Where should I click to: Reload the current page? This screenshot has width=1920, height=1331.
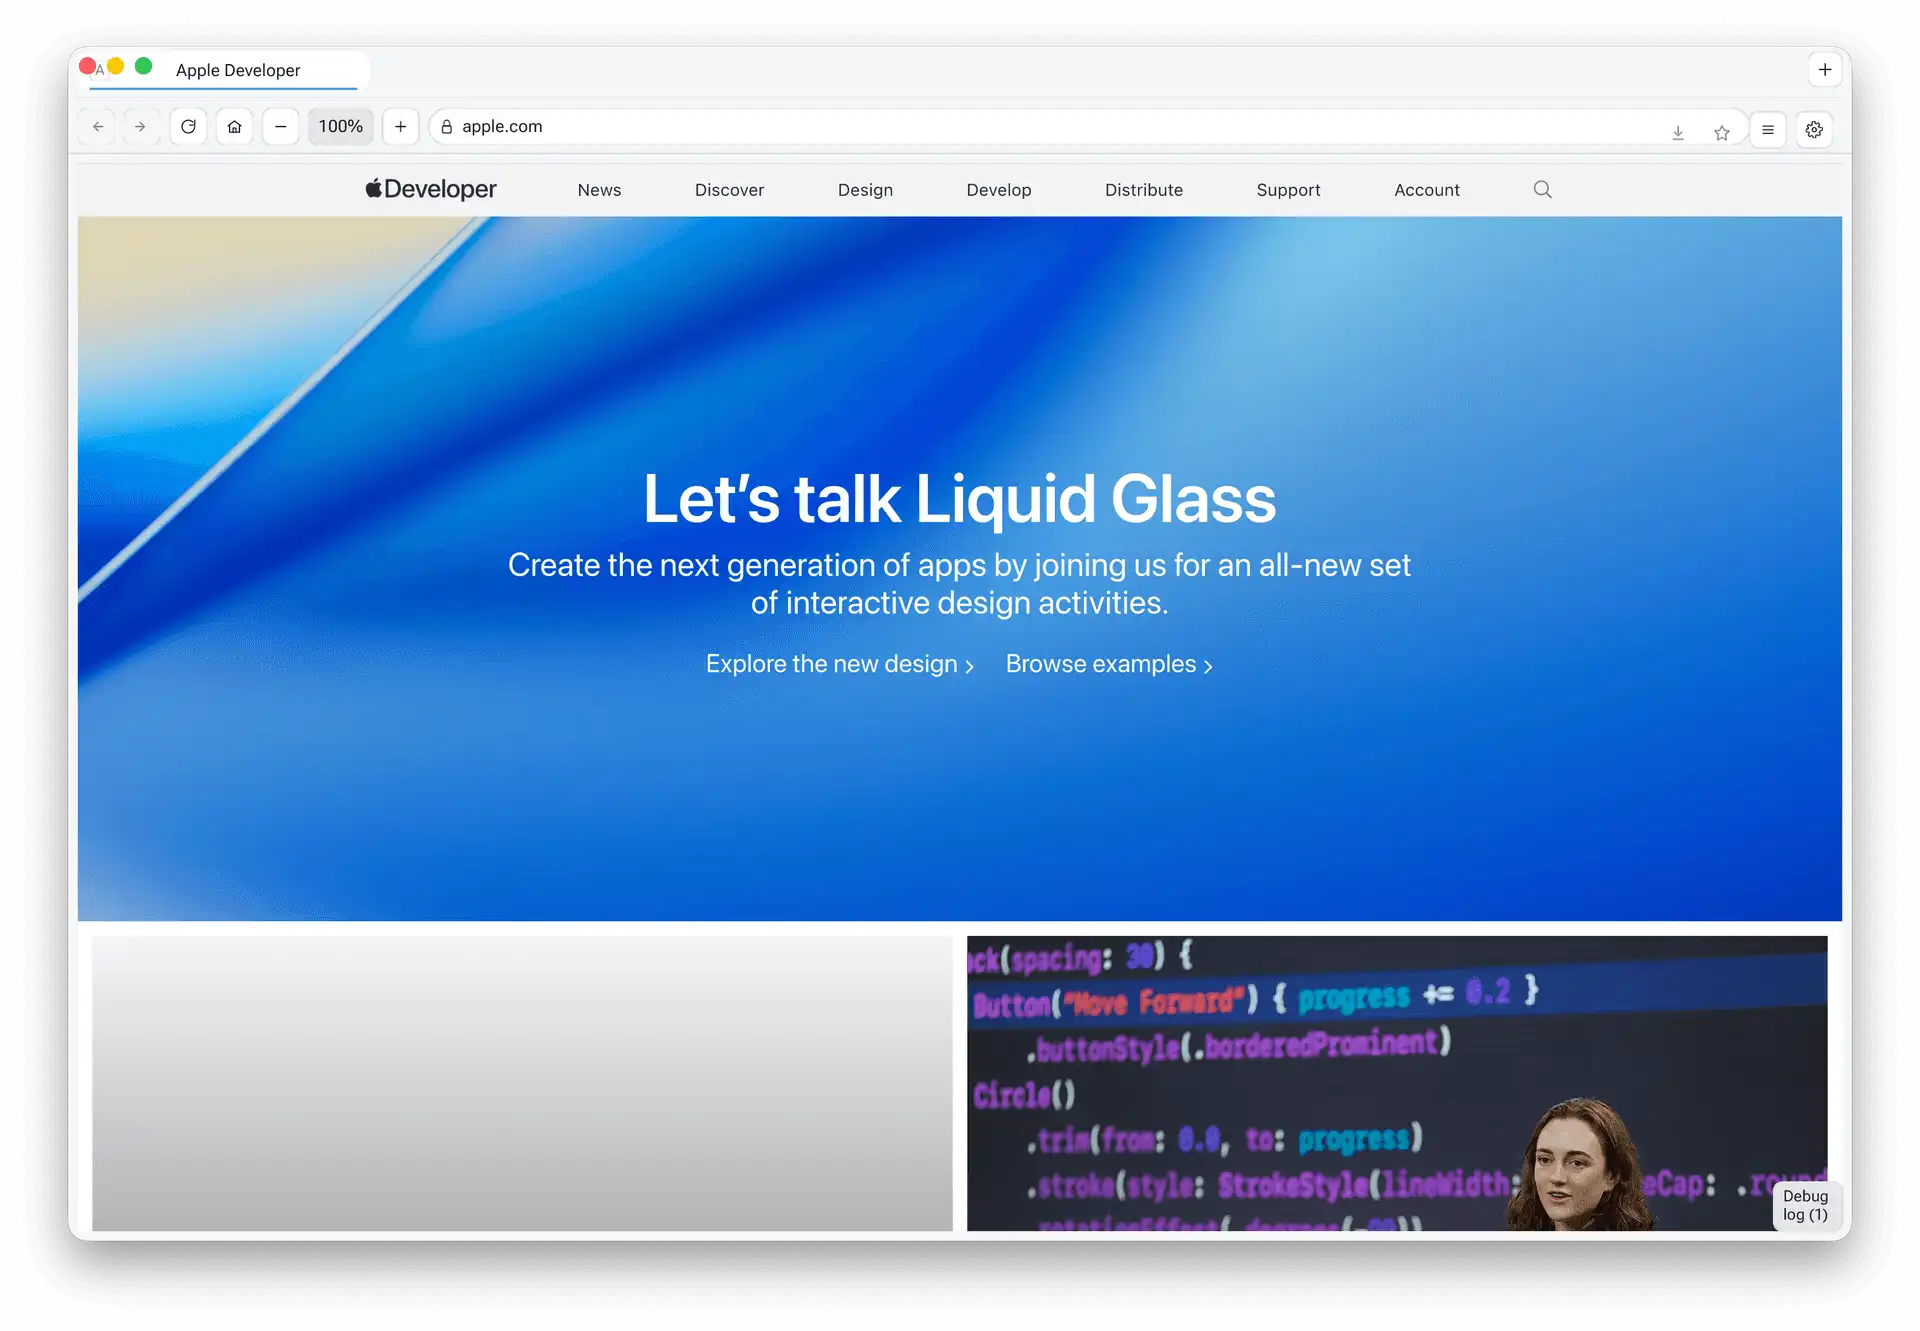coord(188,127)
